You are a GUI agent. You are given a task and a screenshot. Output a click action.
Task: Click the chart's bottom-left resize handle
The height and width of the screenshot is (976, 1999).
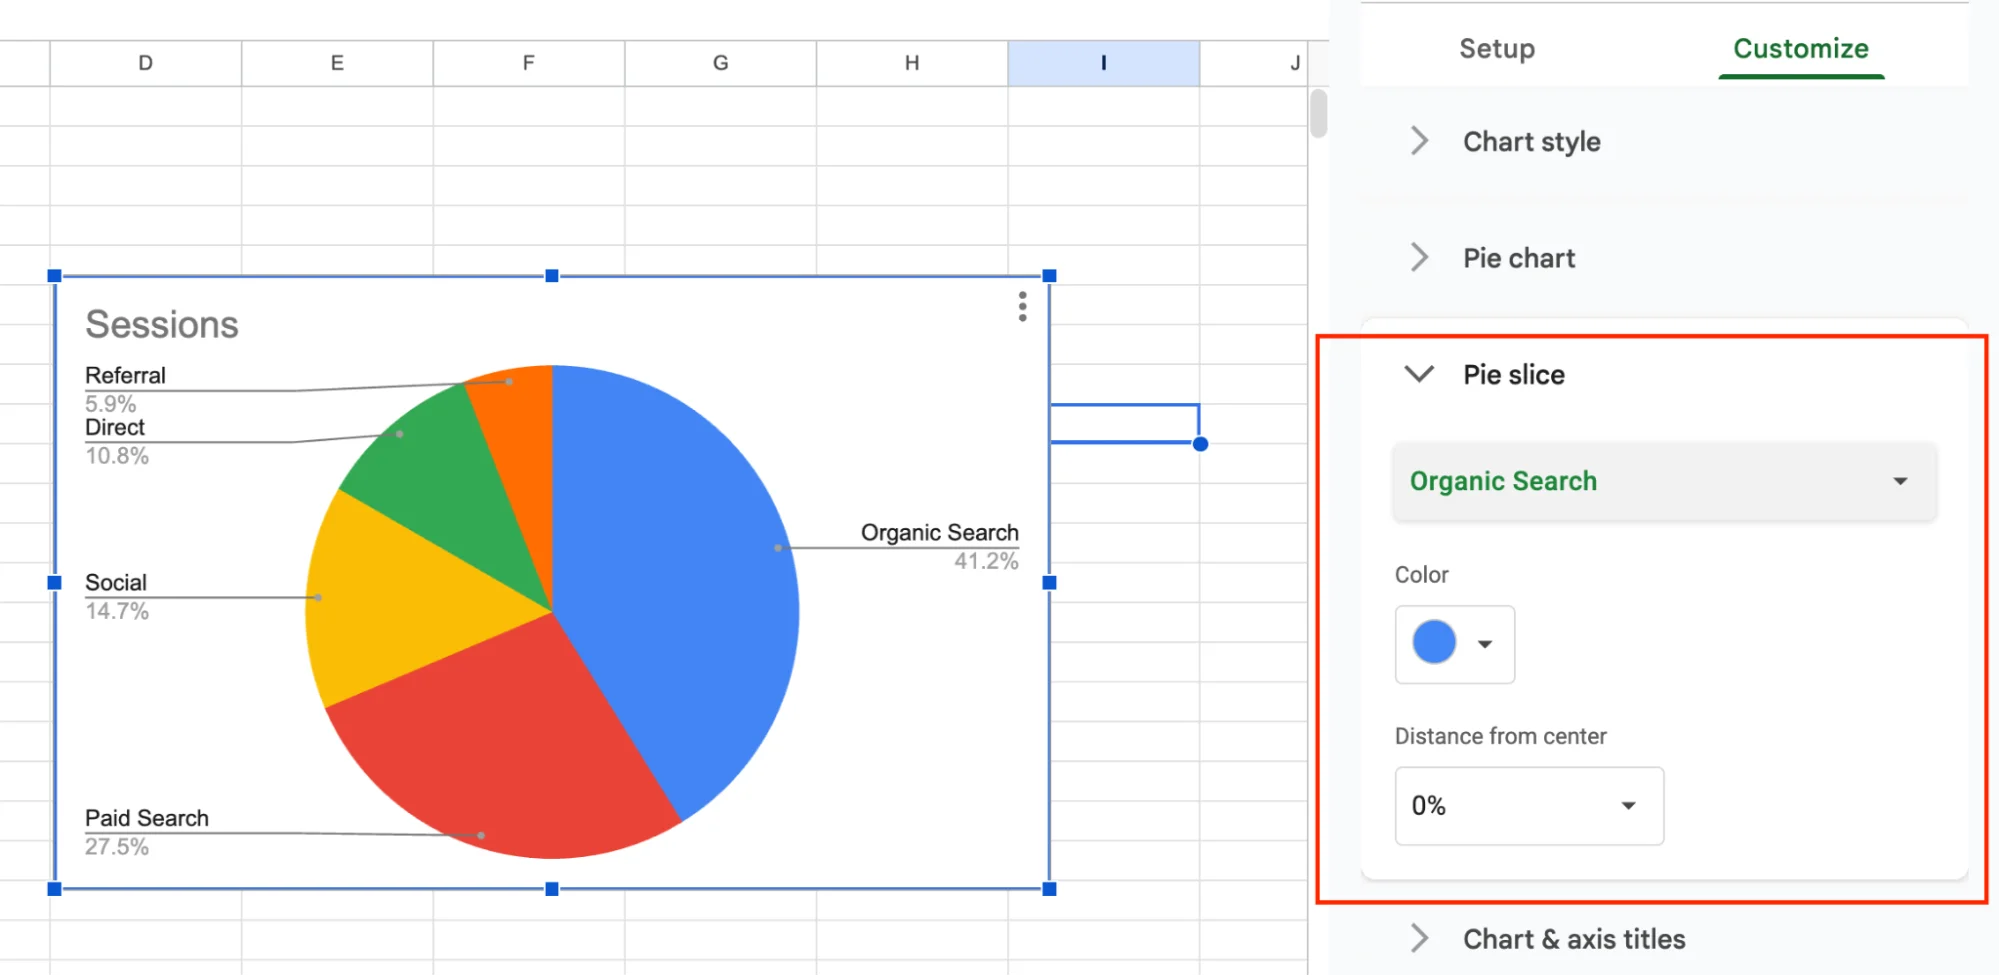(55, 889)
